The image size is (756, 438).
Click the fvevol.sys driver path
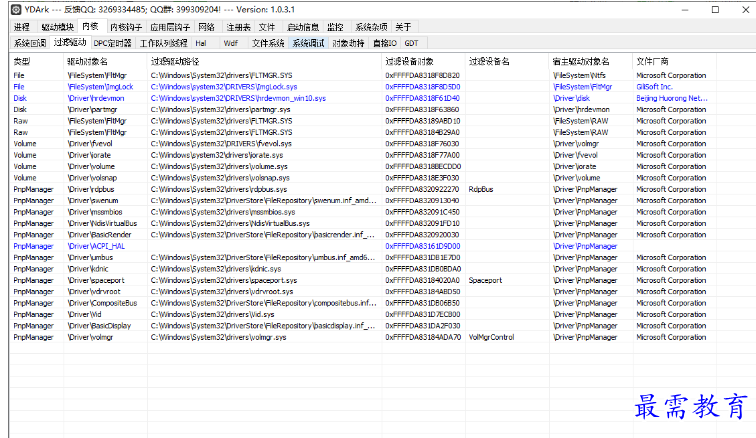coord(221,144)
